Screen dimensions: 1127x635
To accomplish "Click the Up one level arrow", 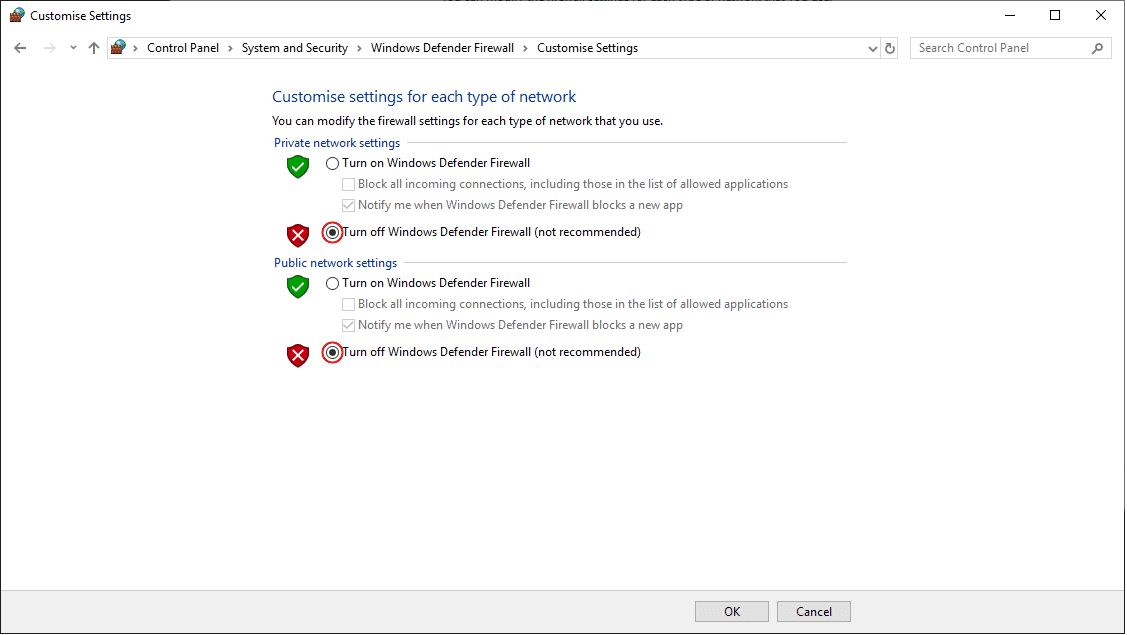I will (x=94, y=48).
